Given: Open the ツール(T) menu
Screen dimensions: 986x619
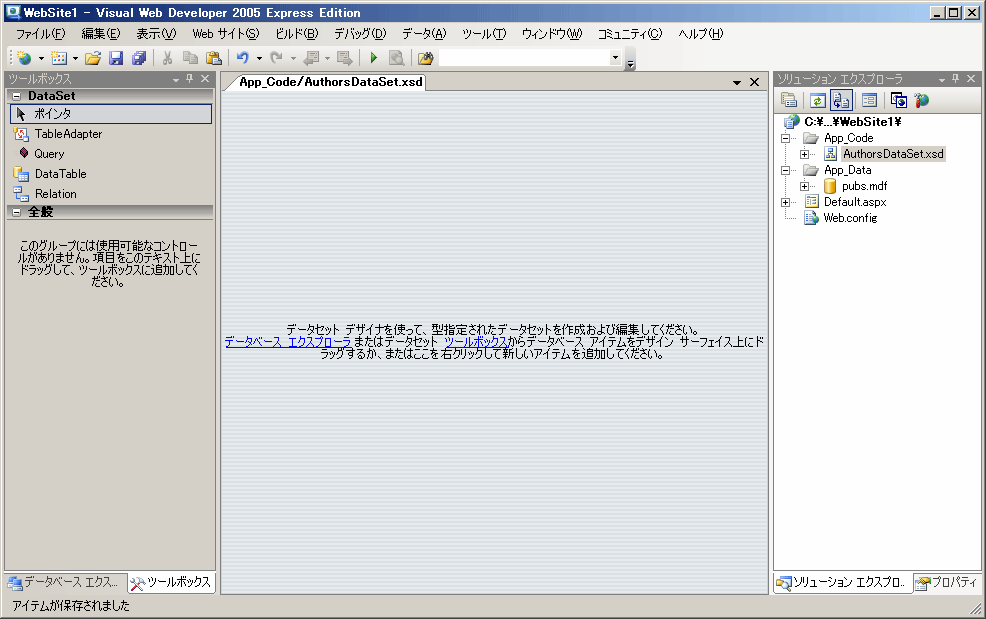Looking at the screenshot, I should [x=484, y=34].
